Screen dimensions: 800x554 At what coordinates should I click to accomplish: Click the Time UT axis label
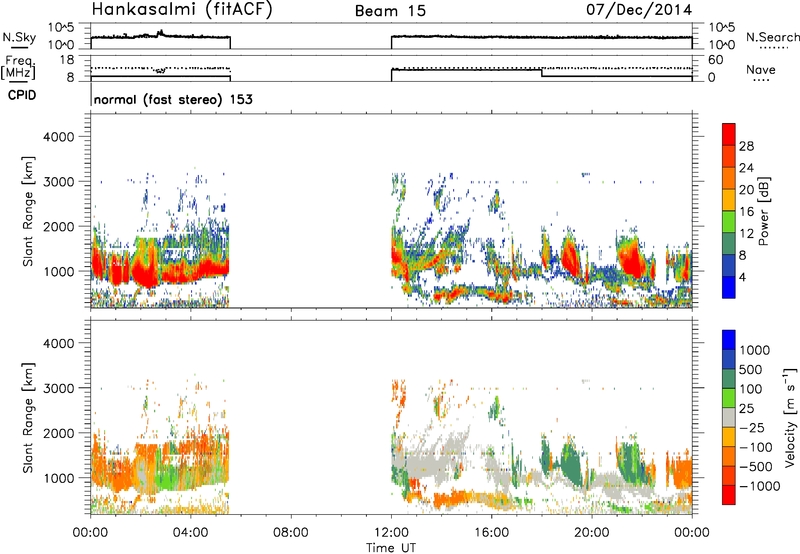(391, 548)
